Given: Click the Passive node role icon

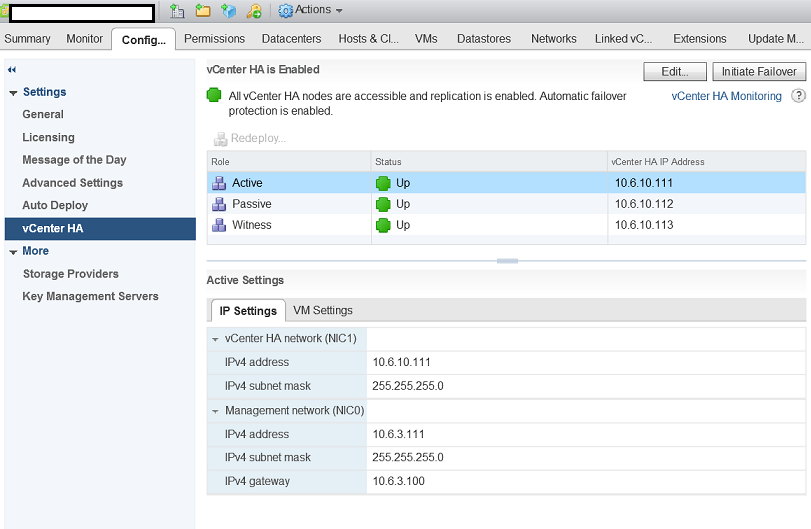Looking at the screenshot, I should point(219,204).
